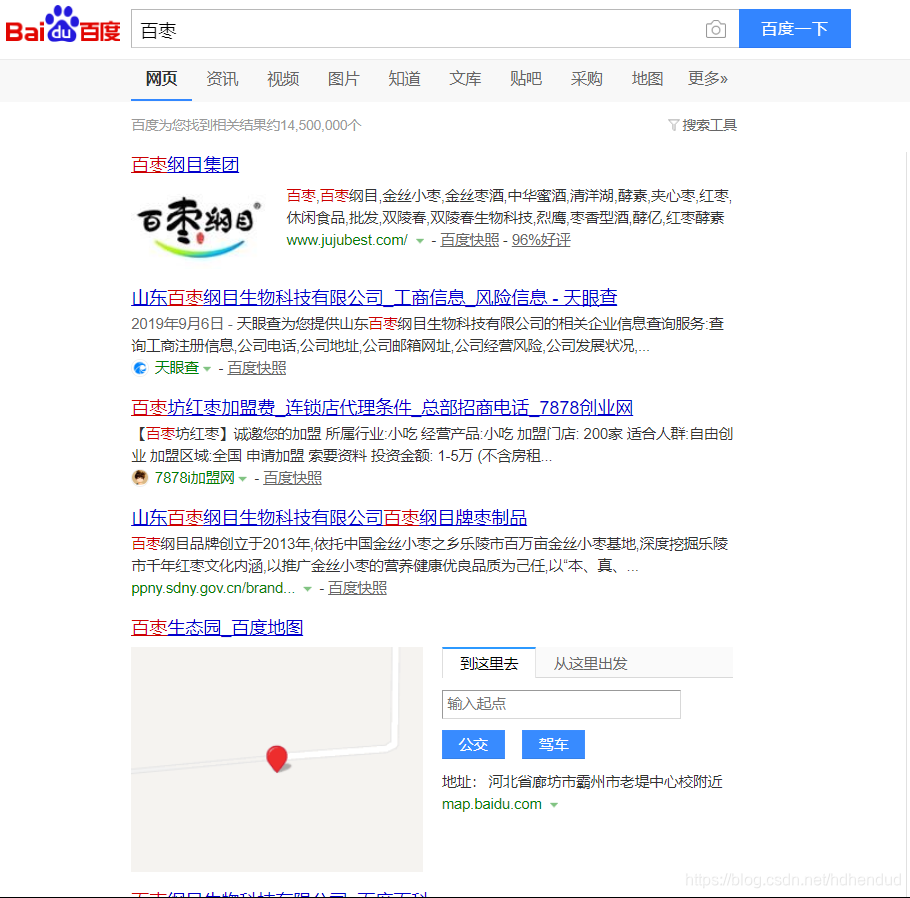Click result count text 约14,500,000个
The width and height of the screenshot is (910, 898).
[x=313, y=125]
